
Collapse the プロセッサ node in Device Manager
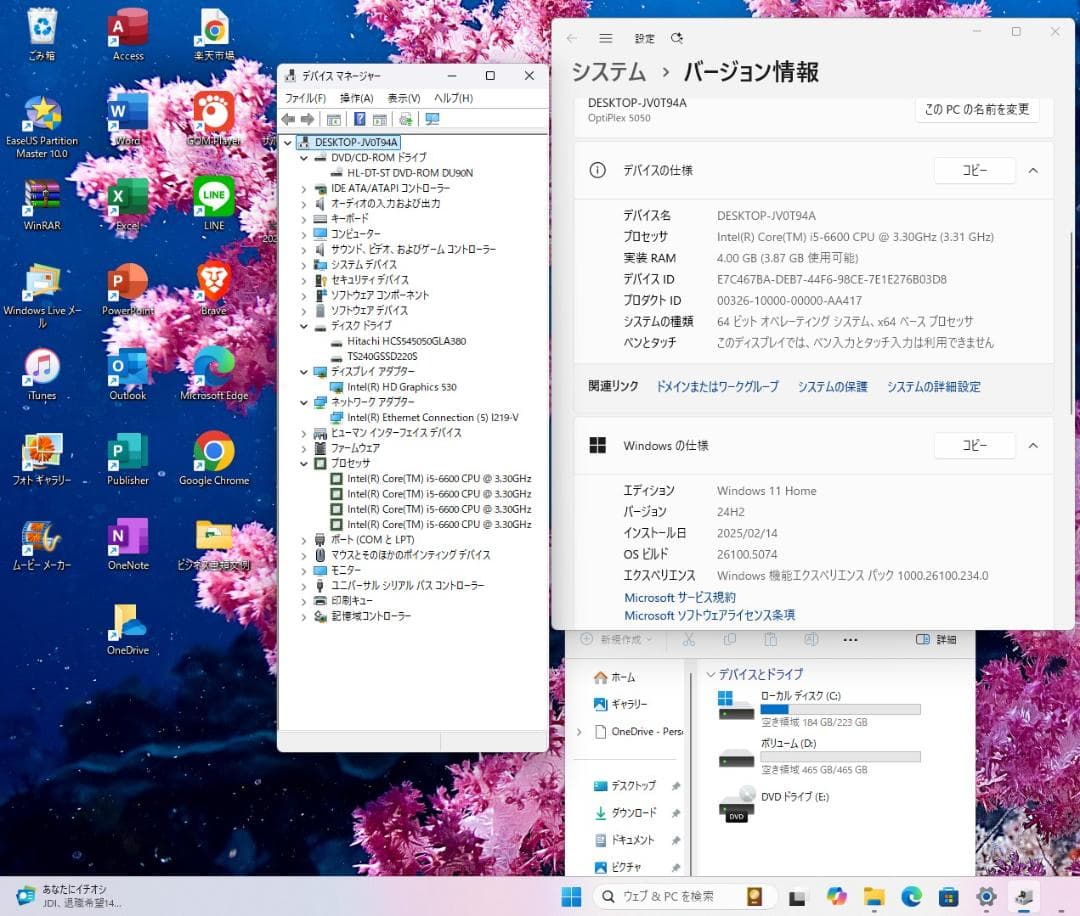[306, 464]
